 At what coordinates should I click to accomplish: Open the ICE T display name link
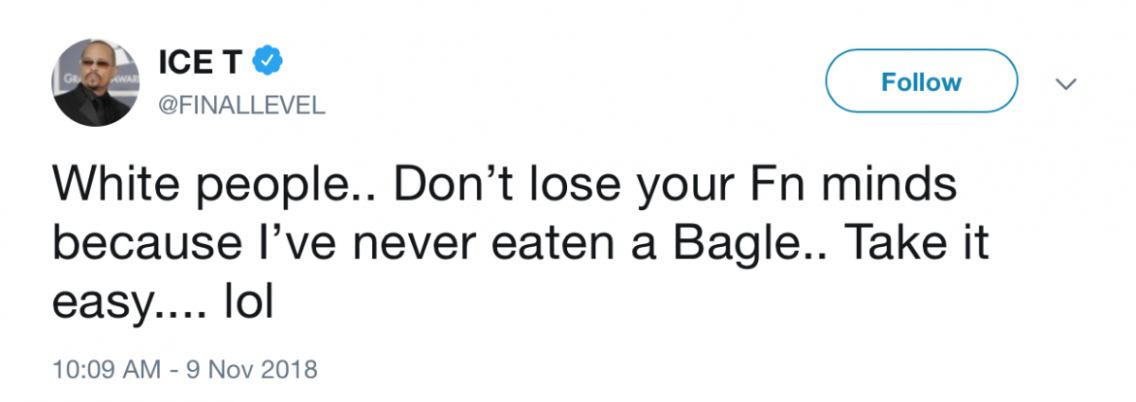200,63
